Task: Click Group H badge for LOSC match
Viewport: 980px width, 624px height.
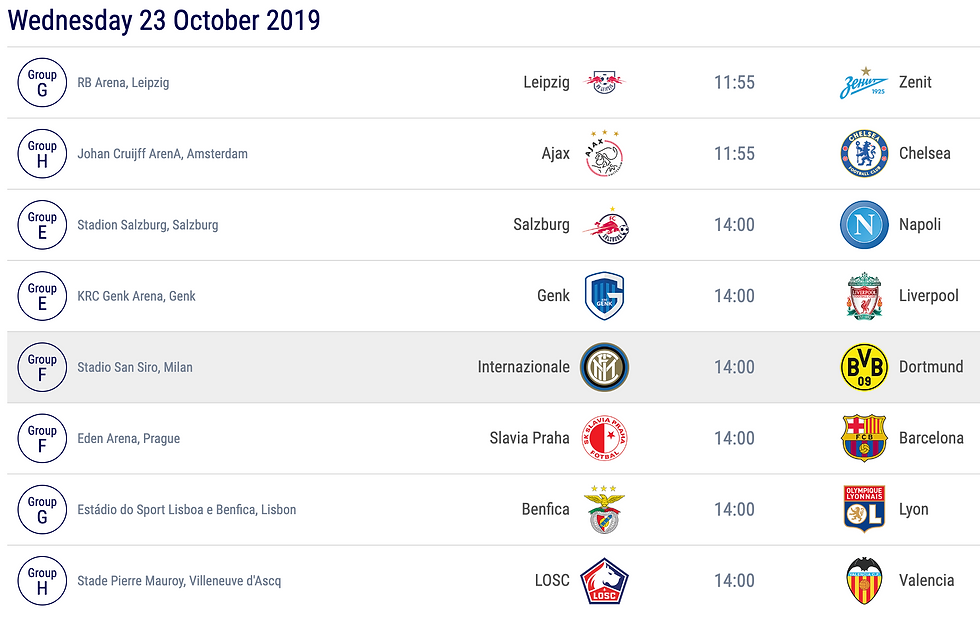Action: (42, 581)
